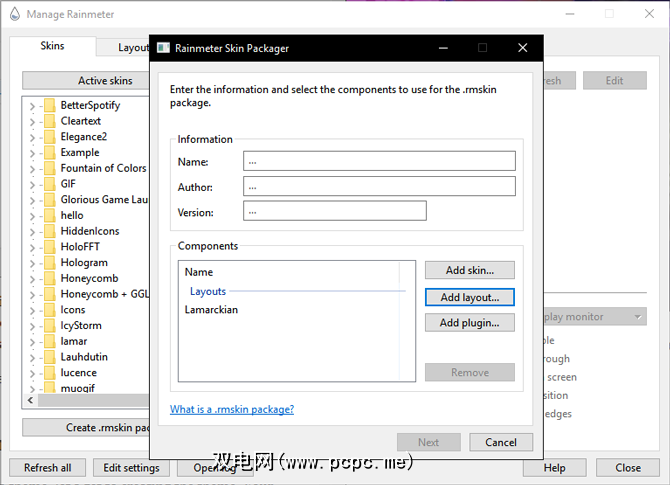Screen dimensions: 670x485
Task: Click the Elegance2 folder icon
Action: click(50, 137)
